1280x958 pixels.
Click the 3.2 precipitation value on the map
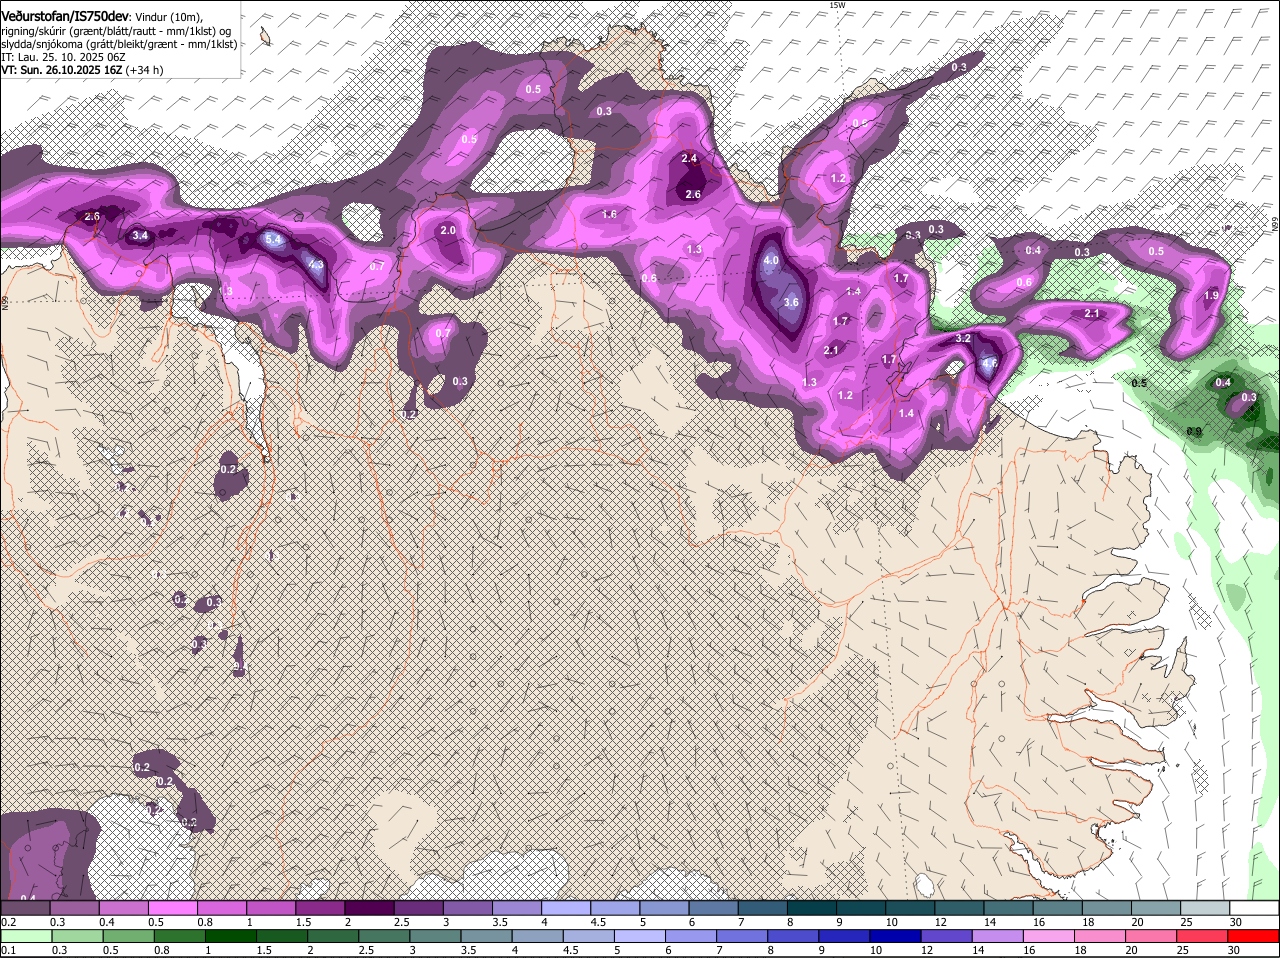tap(964, 339)
